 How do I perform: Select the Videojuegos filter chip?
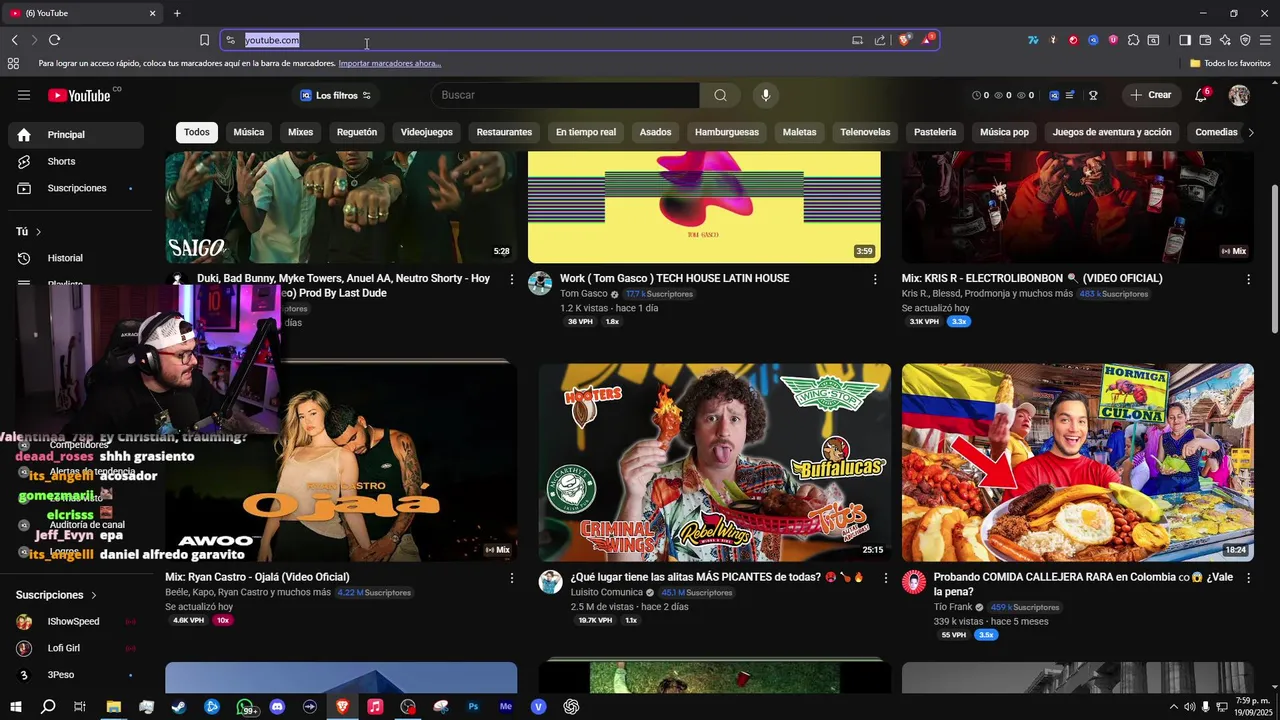[427, 132]
